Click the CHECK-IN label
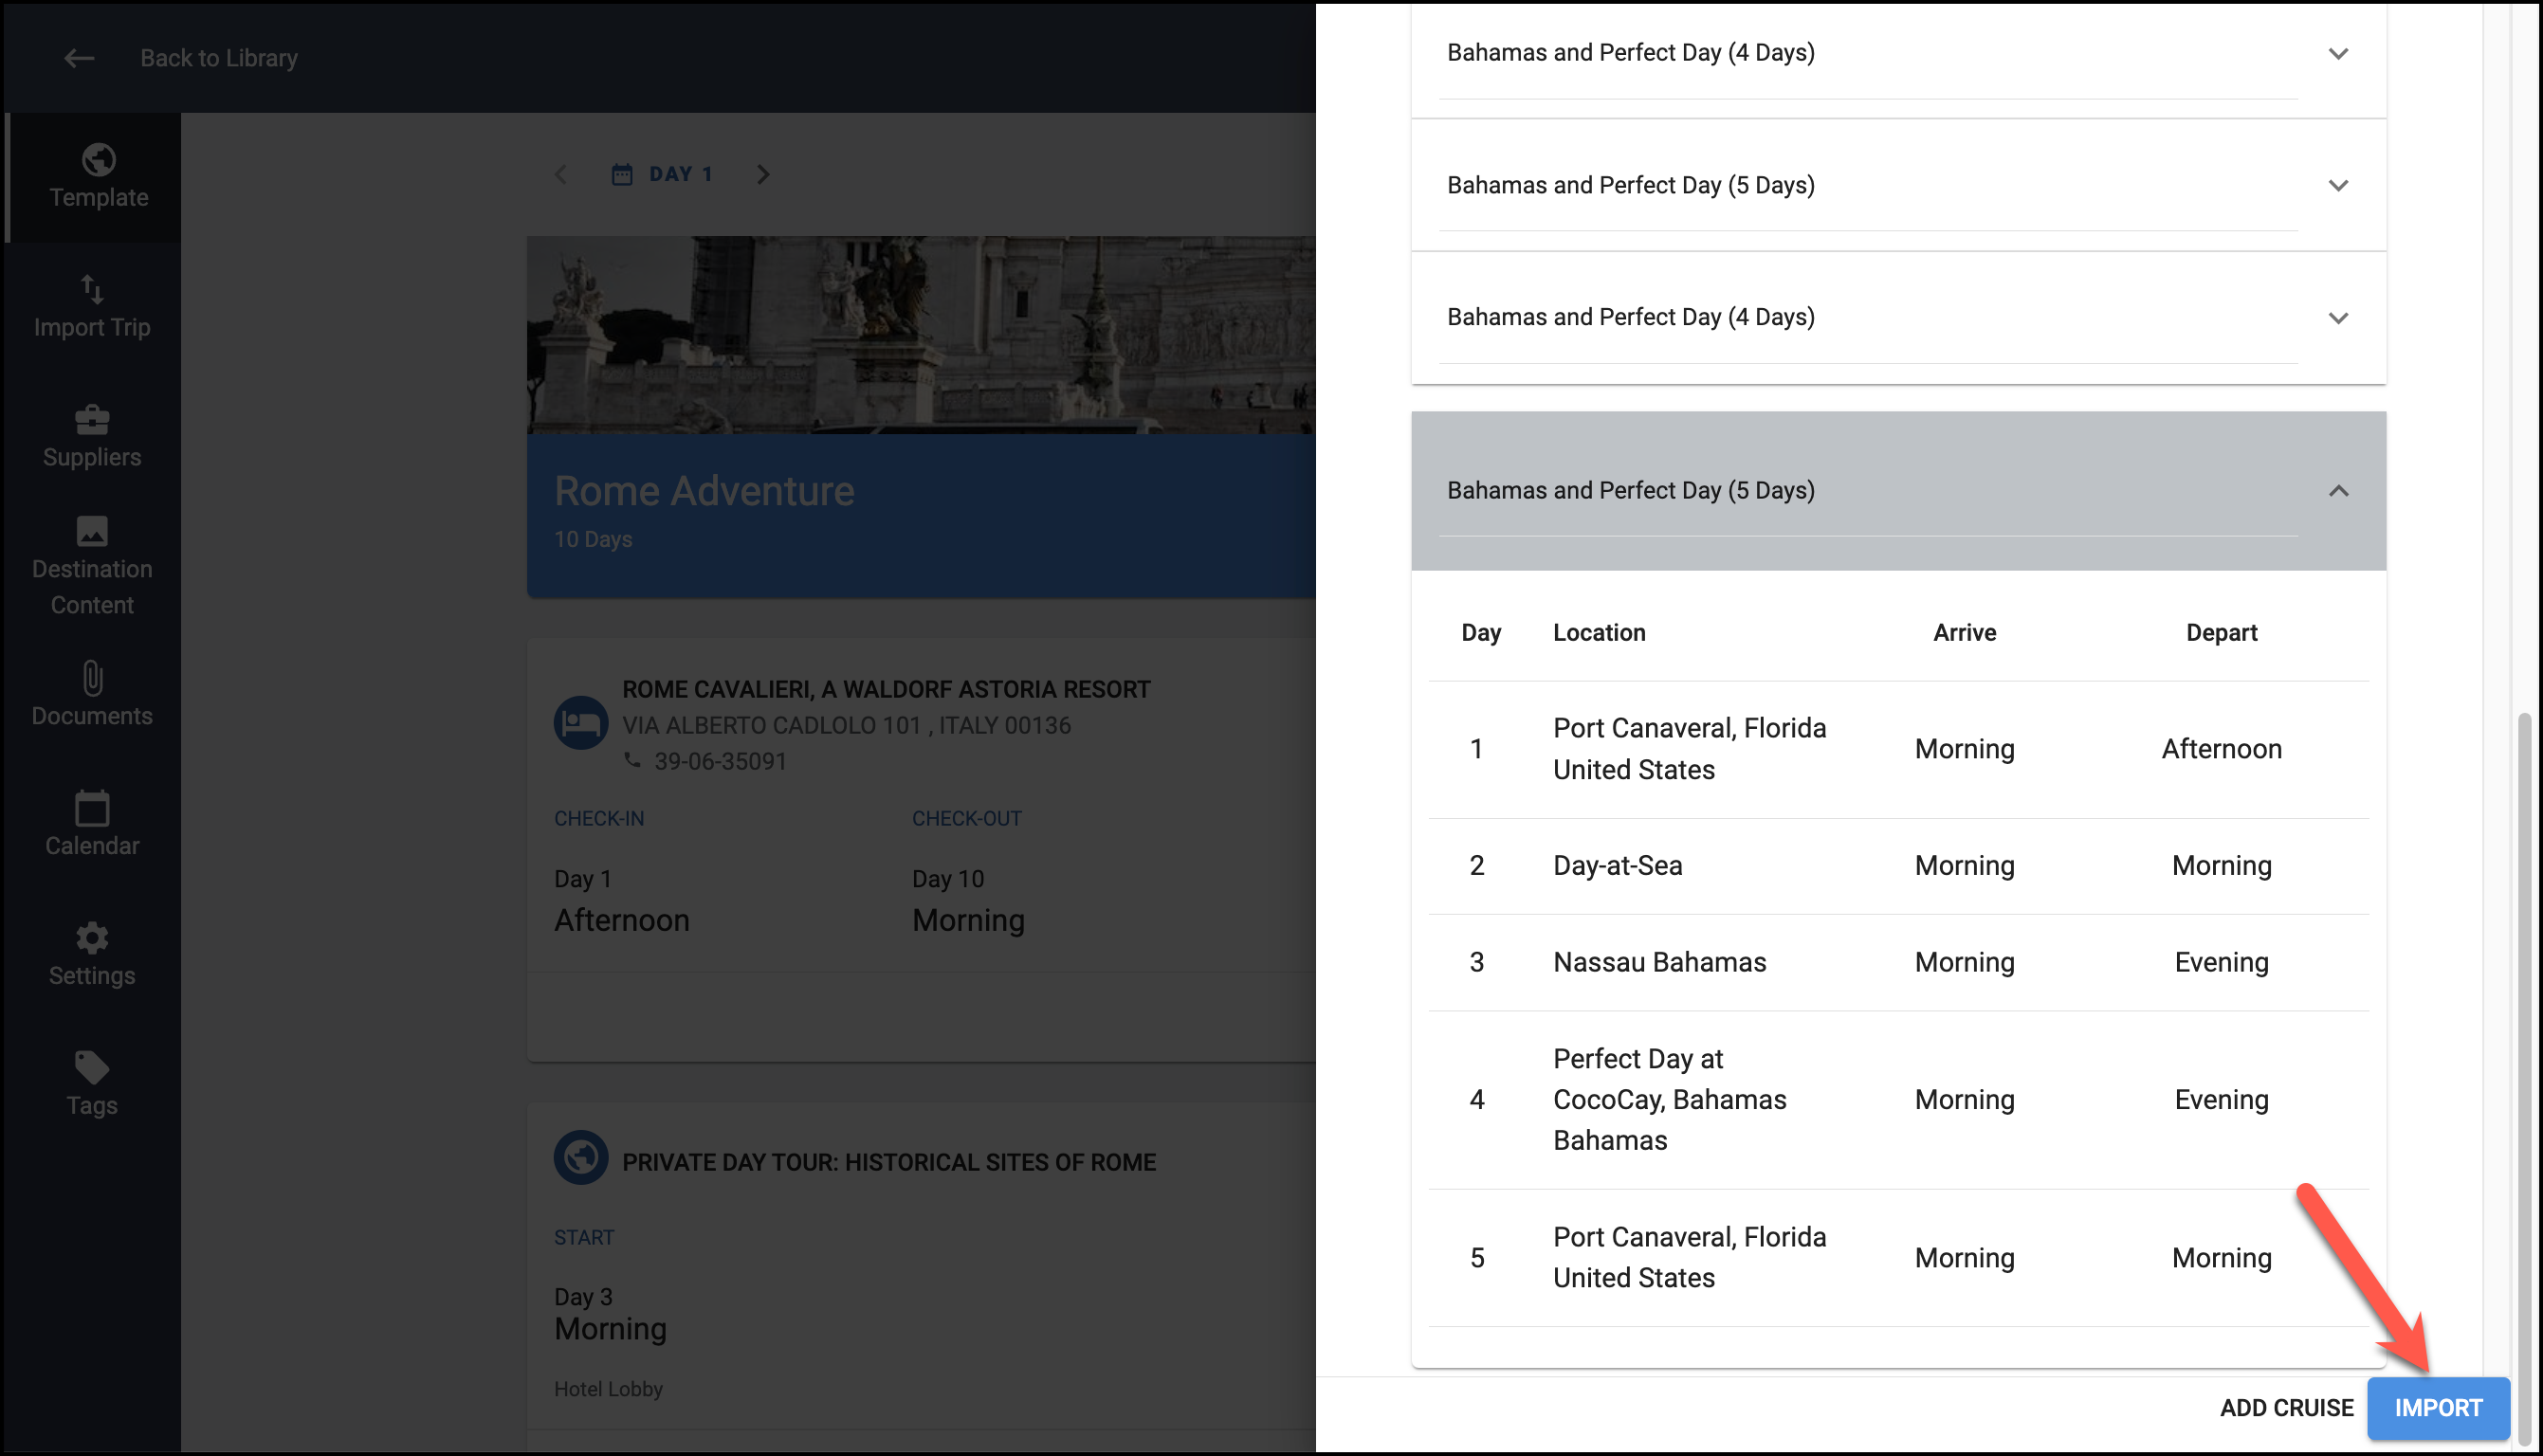Screen dimensions: 2543x1456 click(599, 818)
